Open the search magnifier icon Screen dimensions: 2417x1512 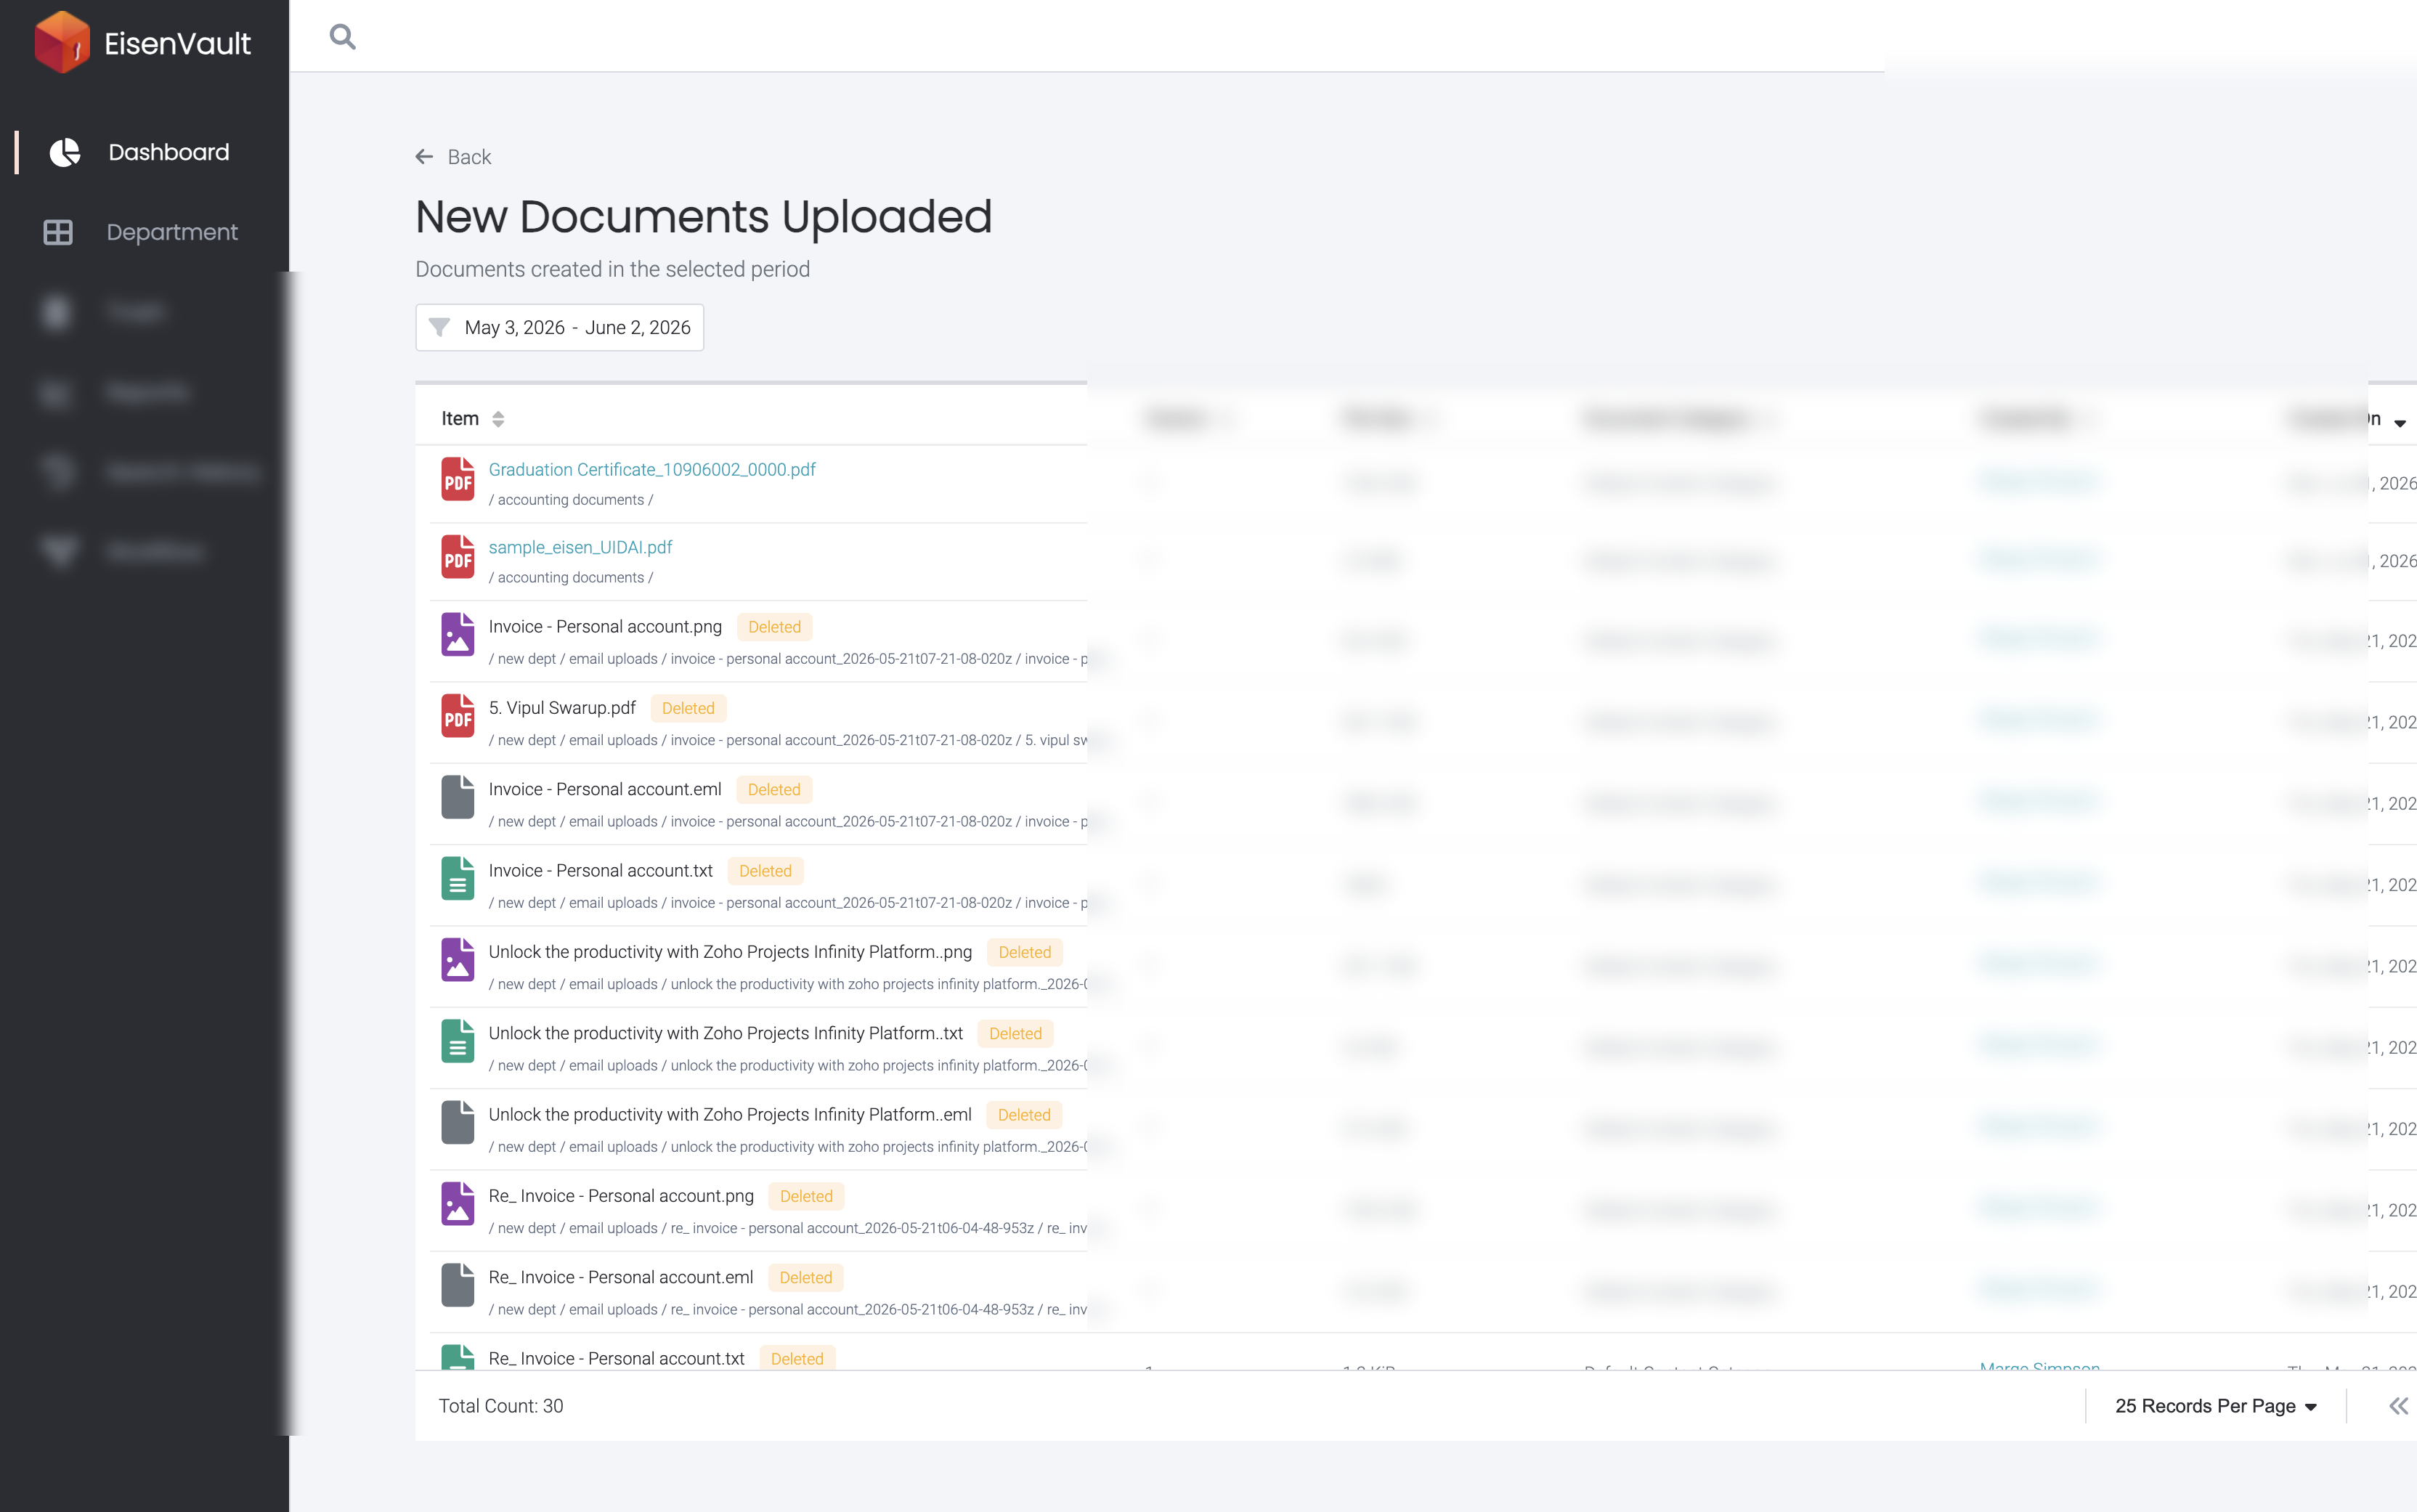[343, 37]
